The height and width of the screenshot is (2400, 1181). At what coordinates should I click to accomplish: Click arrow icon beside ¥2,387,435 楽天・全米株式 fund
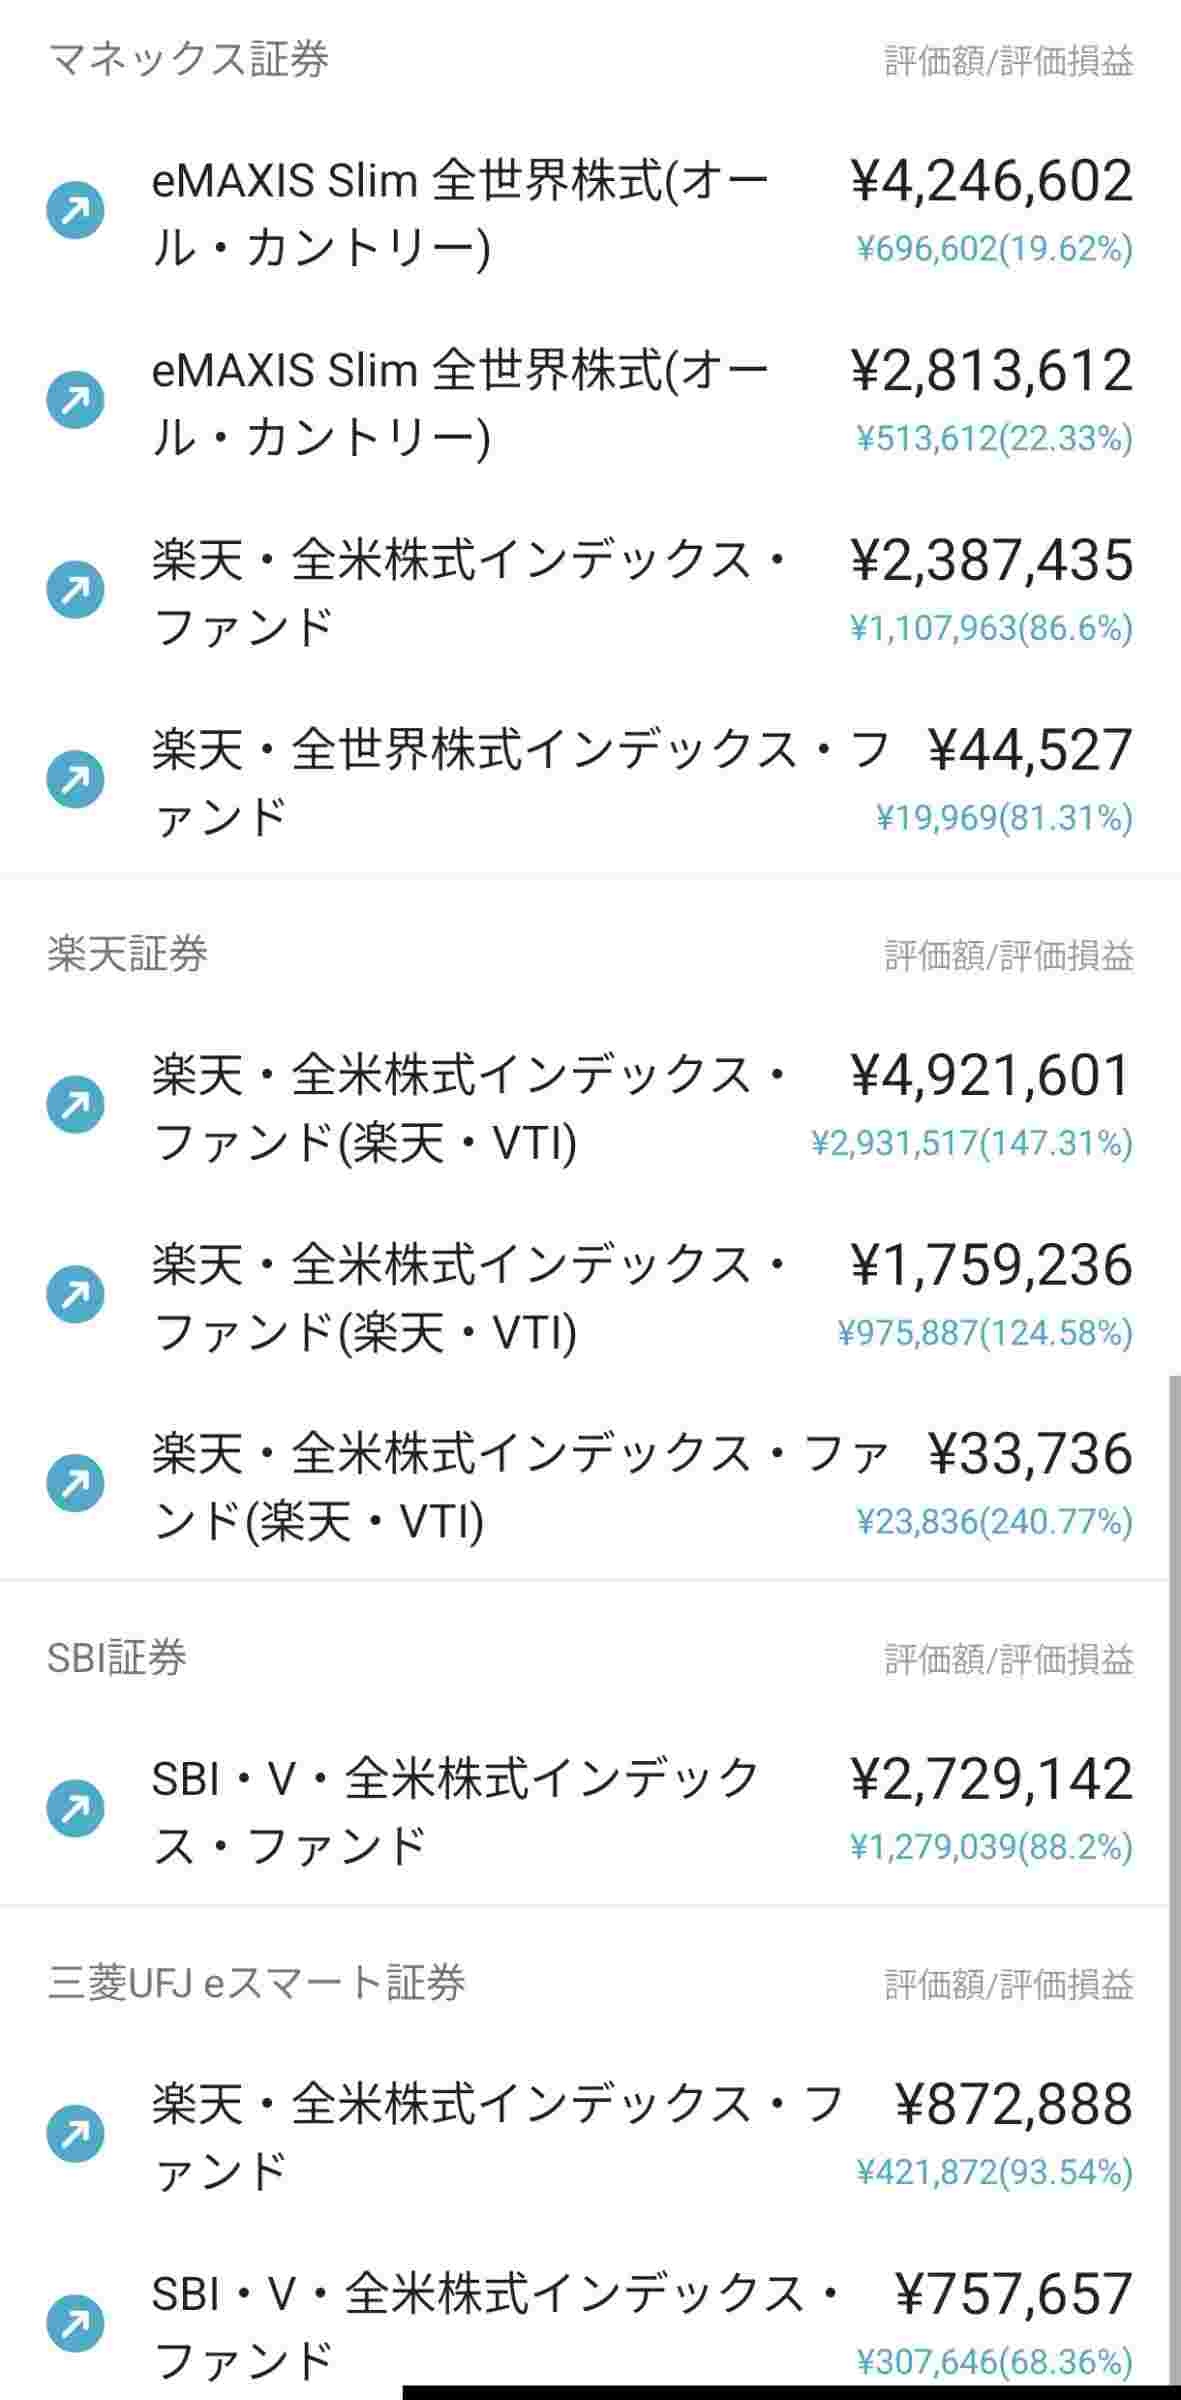(x=76, y=590)
